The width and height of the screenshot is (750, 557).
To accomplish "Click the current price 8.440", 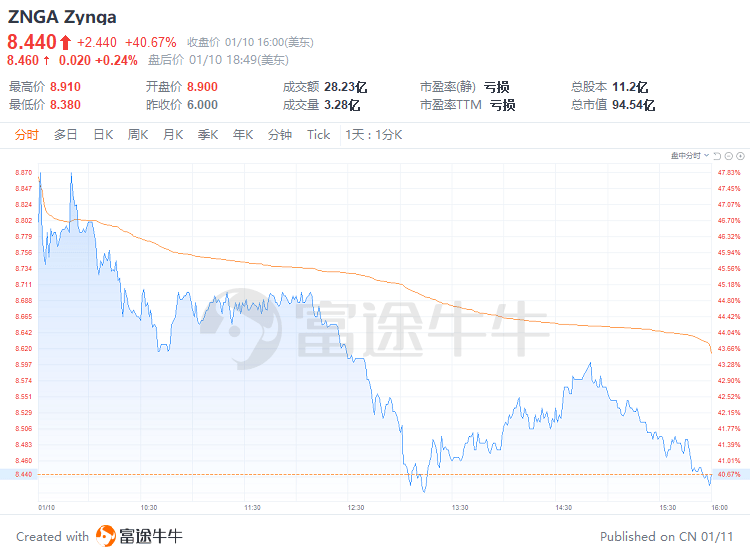I will [32, 42].
